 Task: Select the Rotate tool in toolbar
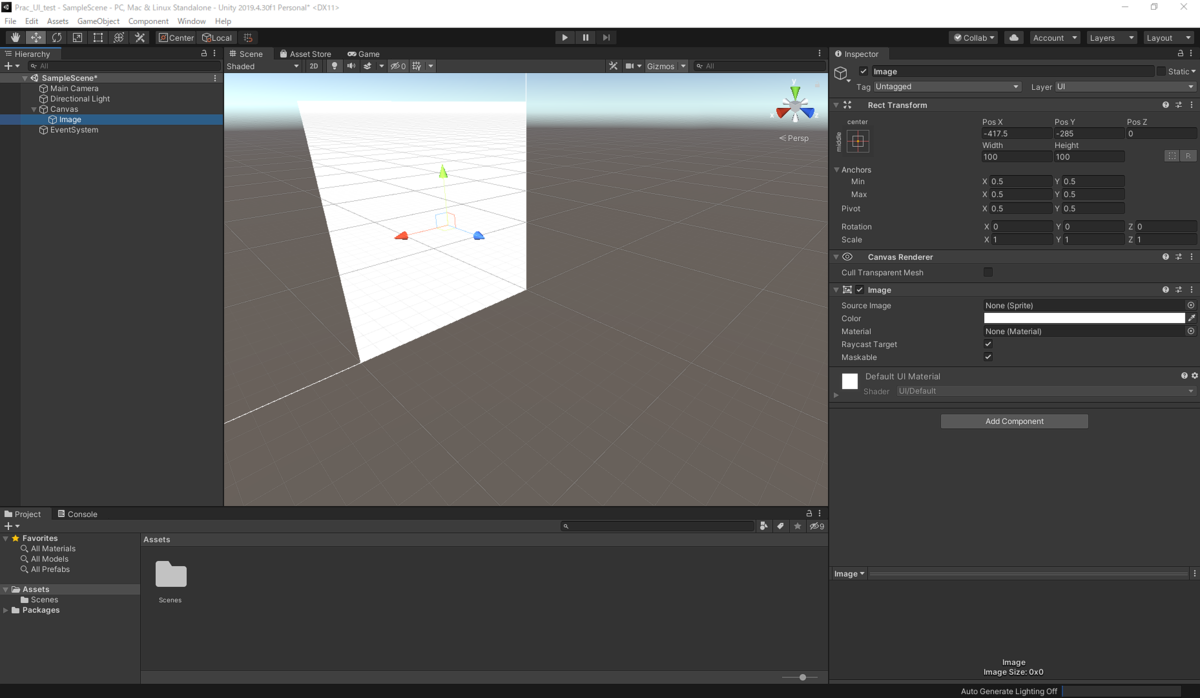57,37
